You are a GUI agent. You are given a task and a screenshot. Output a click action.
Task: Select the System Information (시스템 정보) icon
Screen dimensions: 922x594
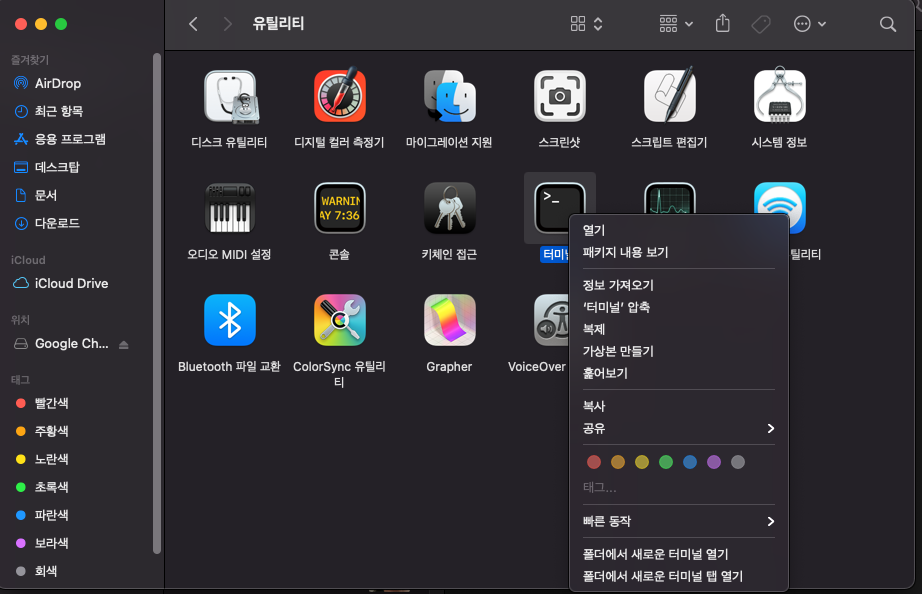click(780, 95)
